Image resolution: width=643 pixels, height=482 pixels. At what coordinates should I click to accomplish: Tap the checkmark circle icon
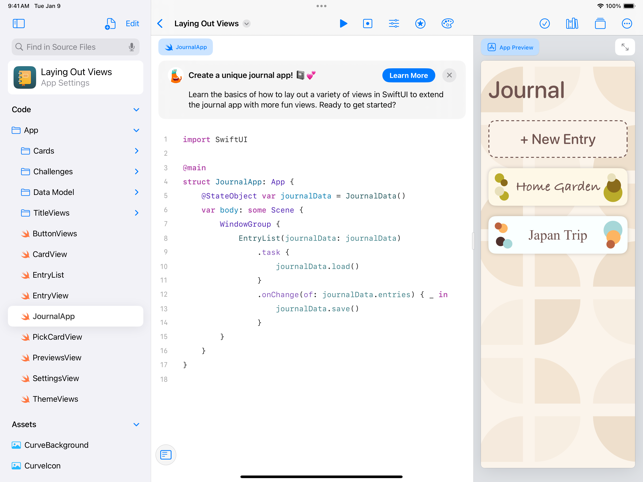click(545, 23)
